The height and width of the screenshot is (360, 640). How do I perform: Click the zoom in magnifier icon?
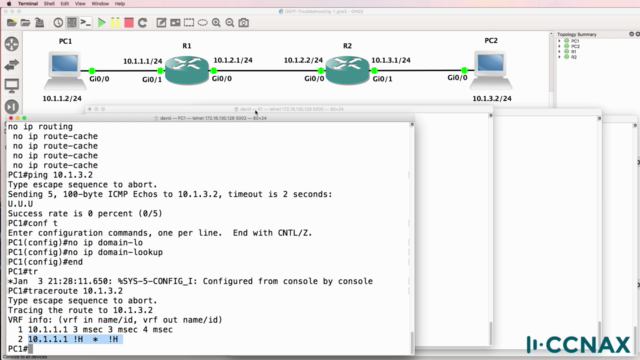pyautogui.click(x=216, y=22)
